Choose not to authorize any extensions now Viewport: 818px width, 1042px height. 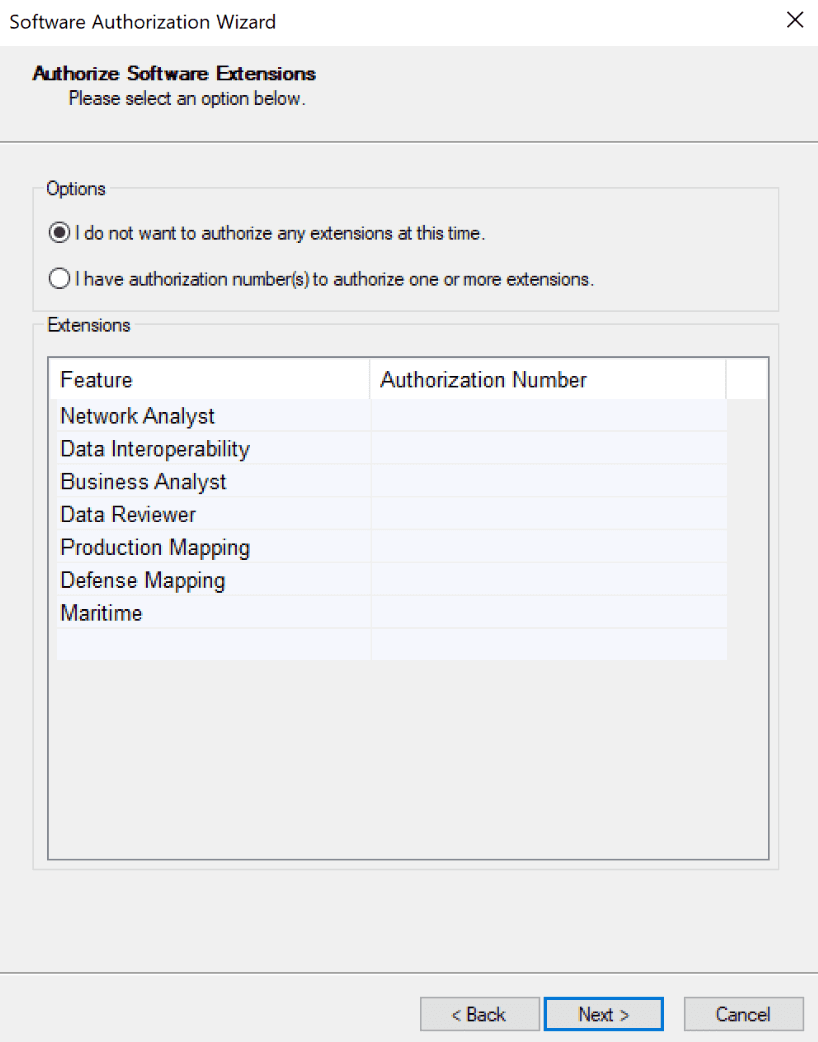pyautogui.click(x=59, y=232)
